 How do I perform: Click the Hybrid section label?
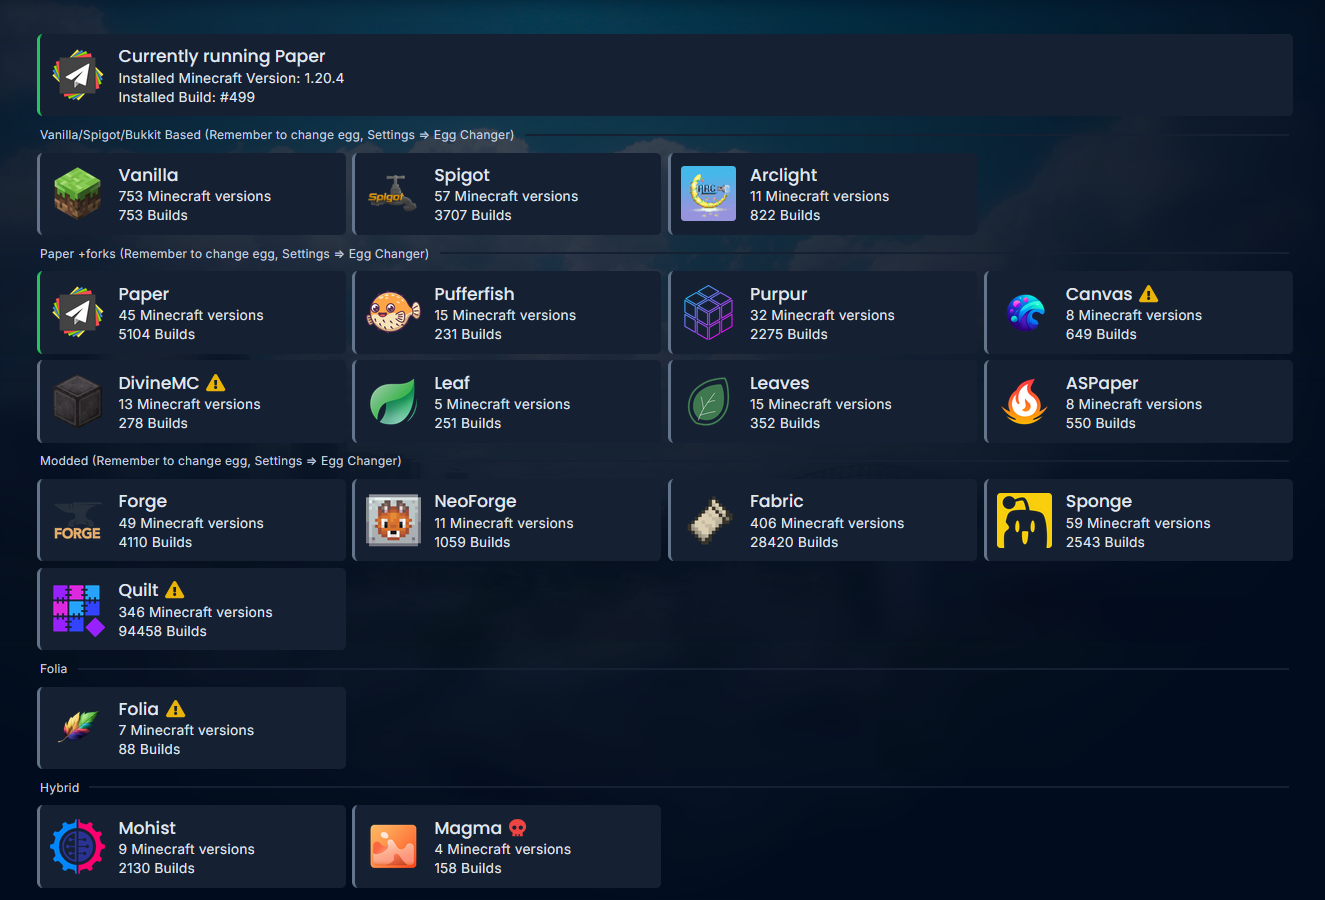coord(59,788)
